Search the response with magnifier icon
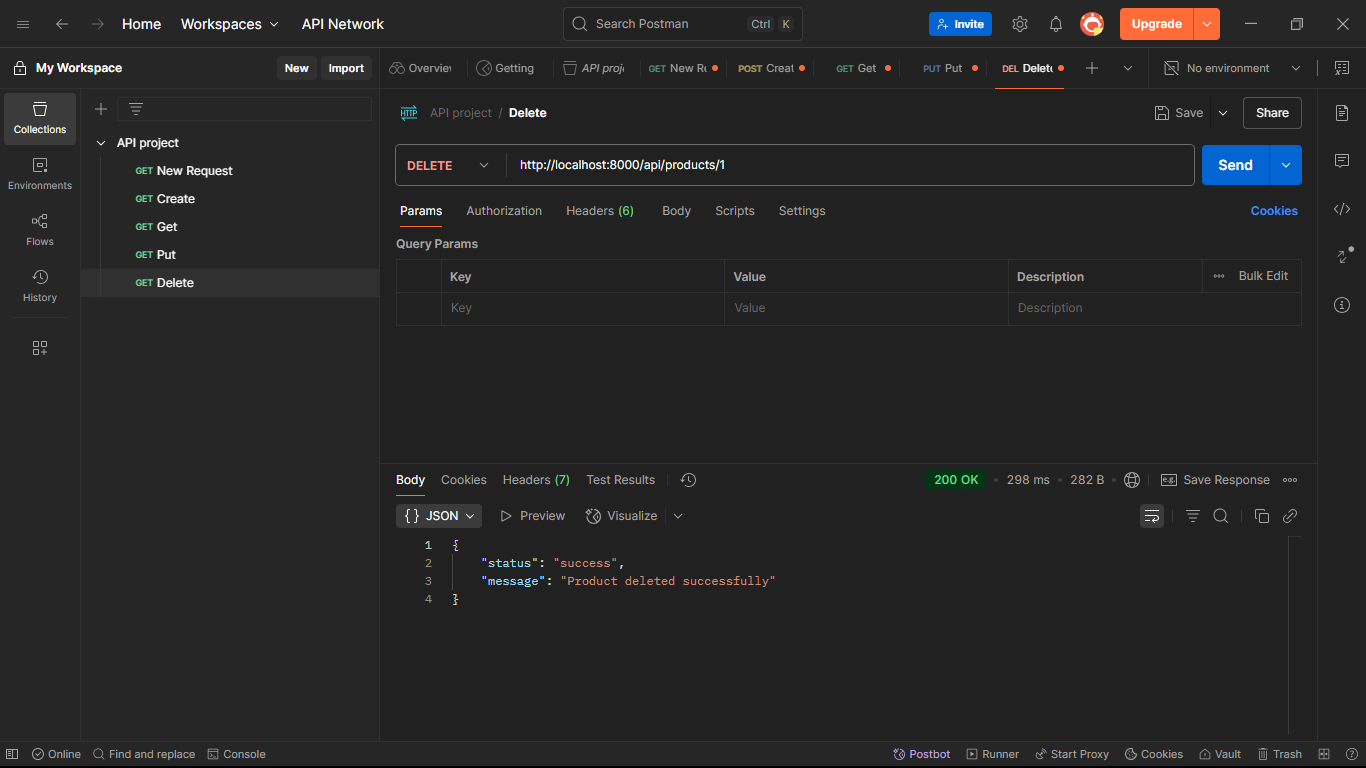Viewport: 1366px width, 768px height. (1221, 516)
